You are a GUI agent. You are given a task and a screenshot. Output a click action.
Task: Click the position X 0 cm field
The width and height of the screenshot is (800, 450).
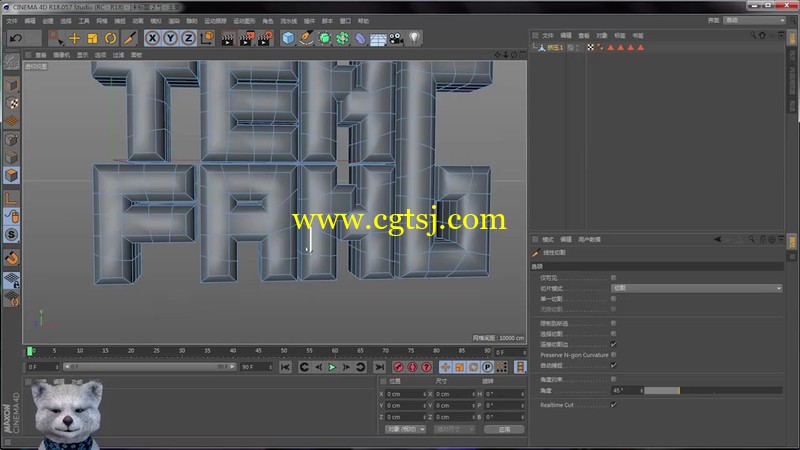click(405, 394)
